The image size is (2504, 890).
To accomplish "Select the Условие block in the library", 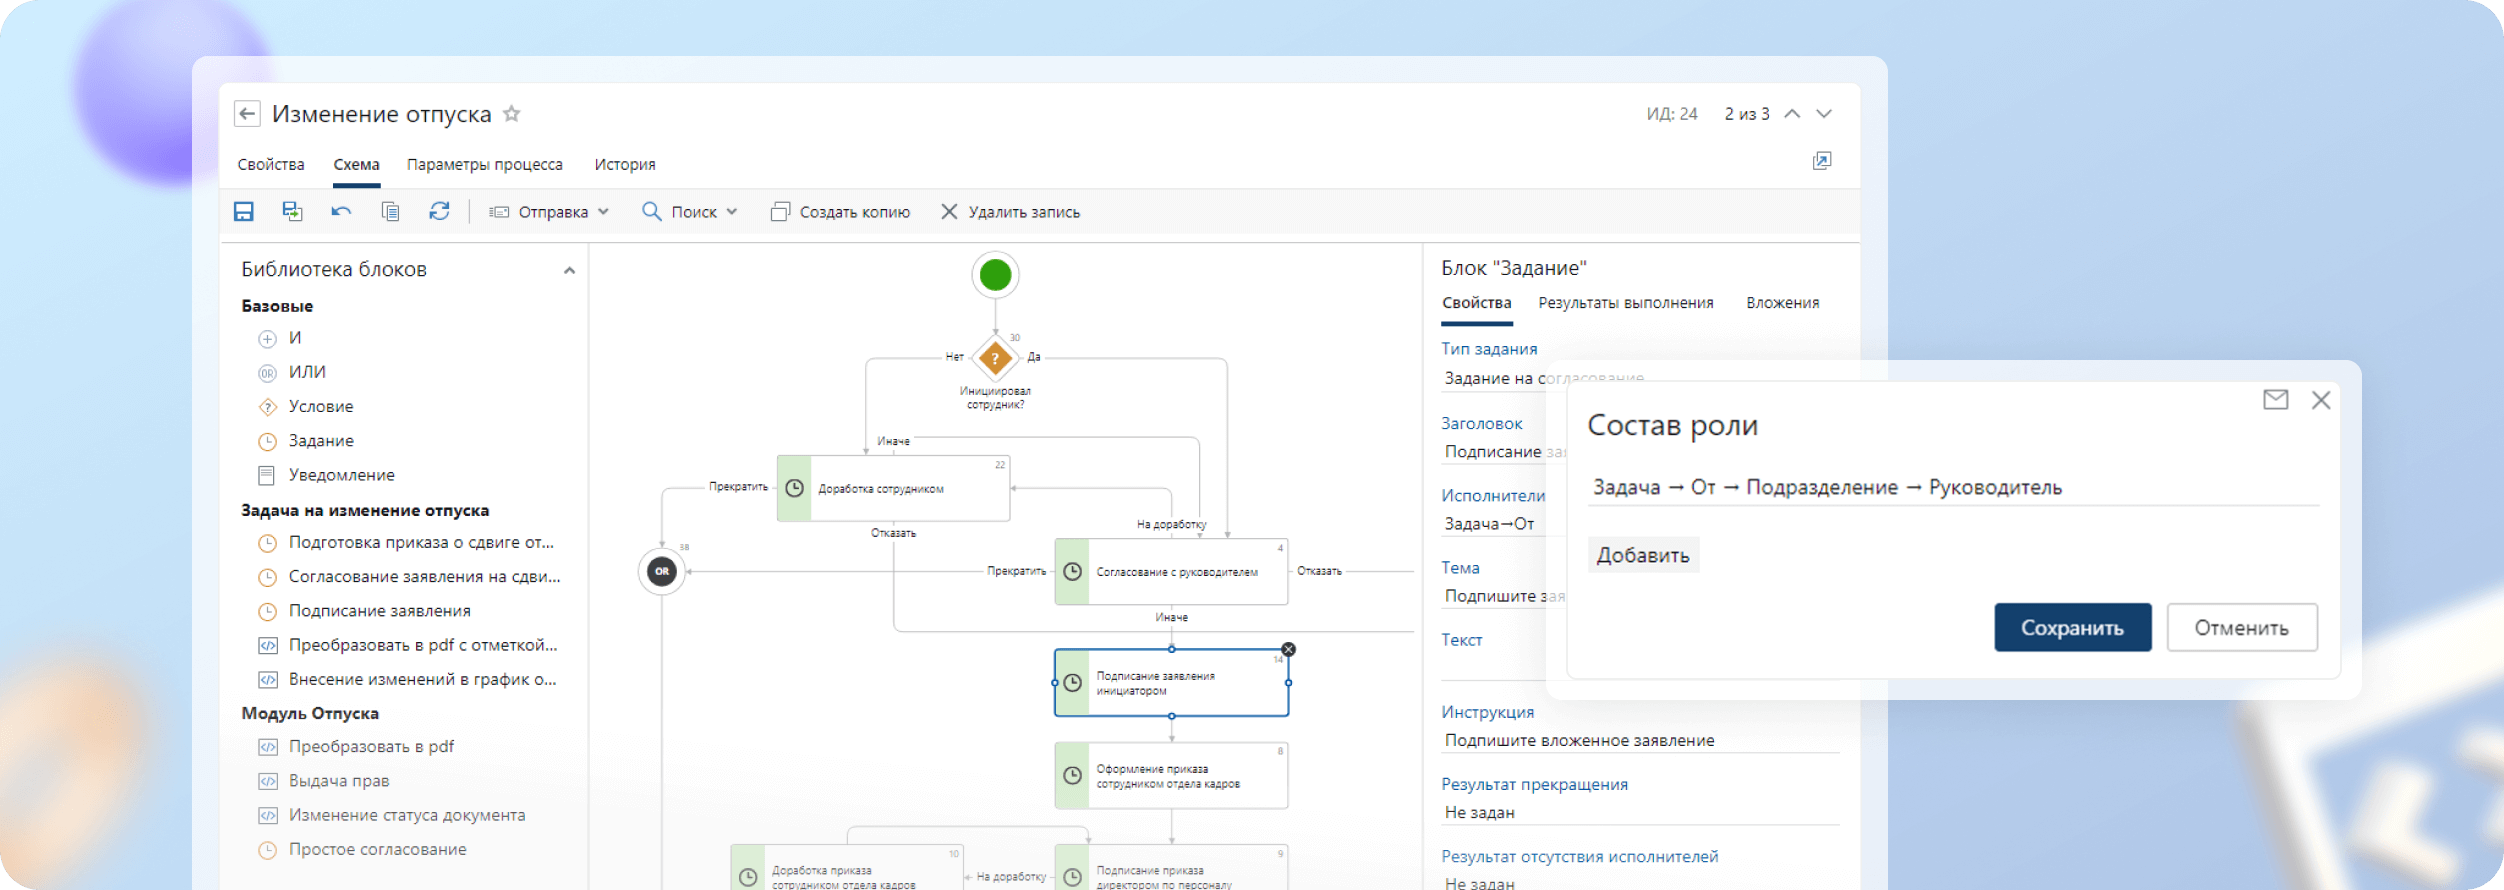I will point(306,406).
